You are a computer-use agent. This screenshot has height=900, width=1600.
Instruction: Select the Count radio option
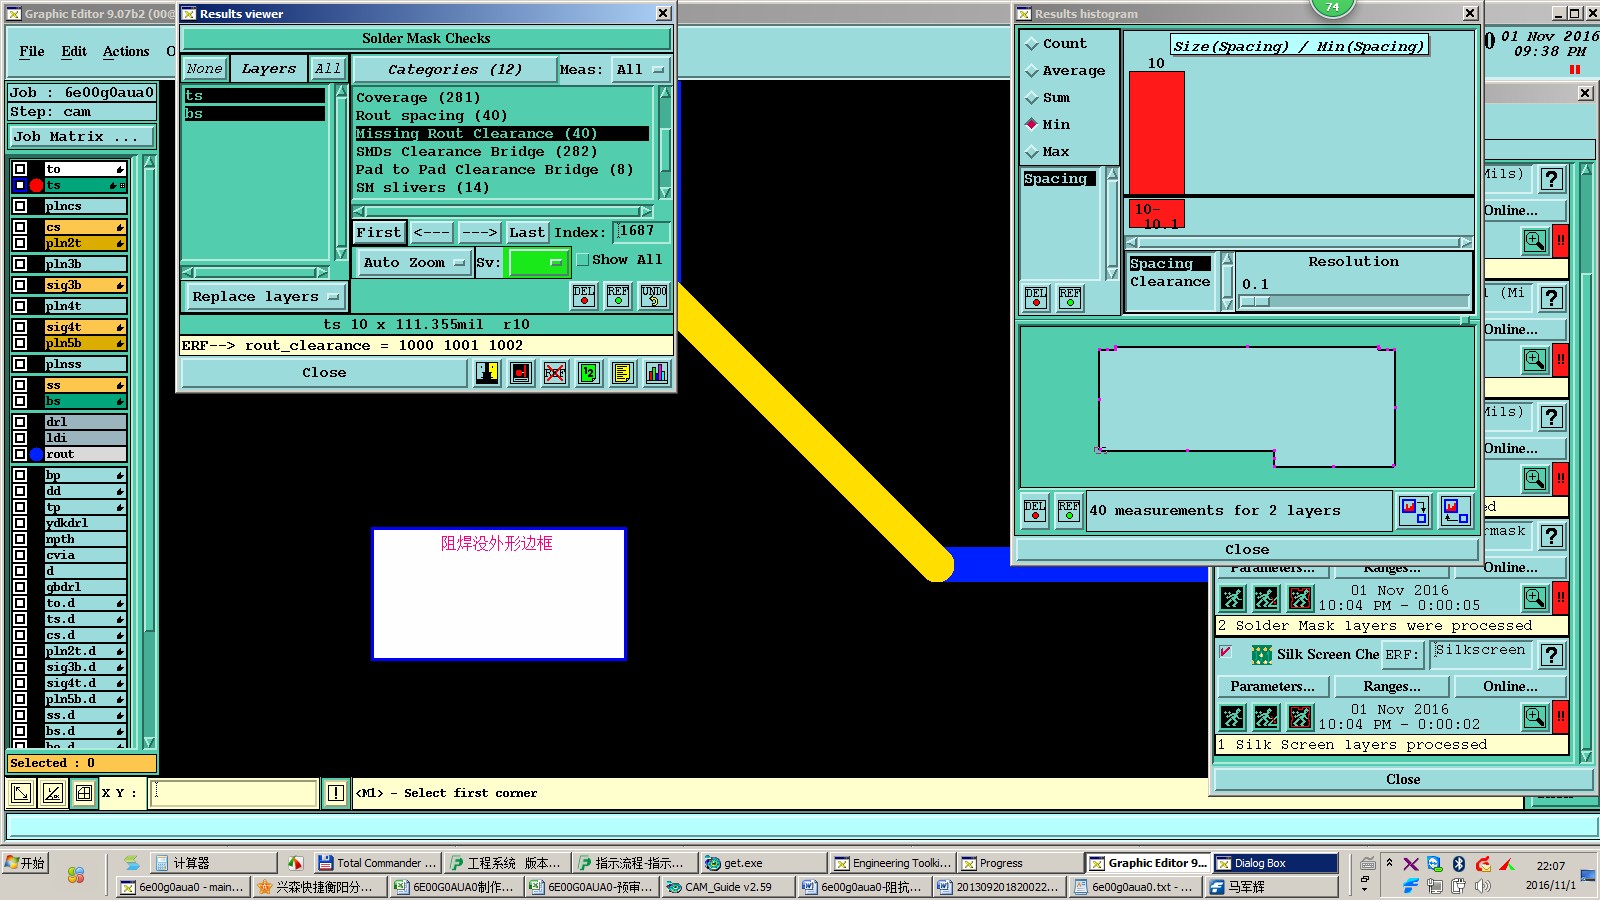point(1032,44)
